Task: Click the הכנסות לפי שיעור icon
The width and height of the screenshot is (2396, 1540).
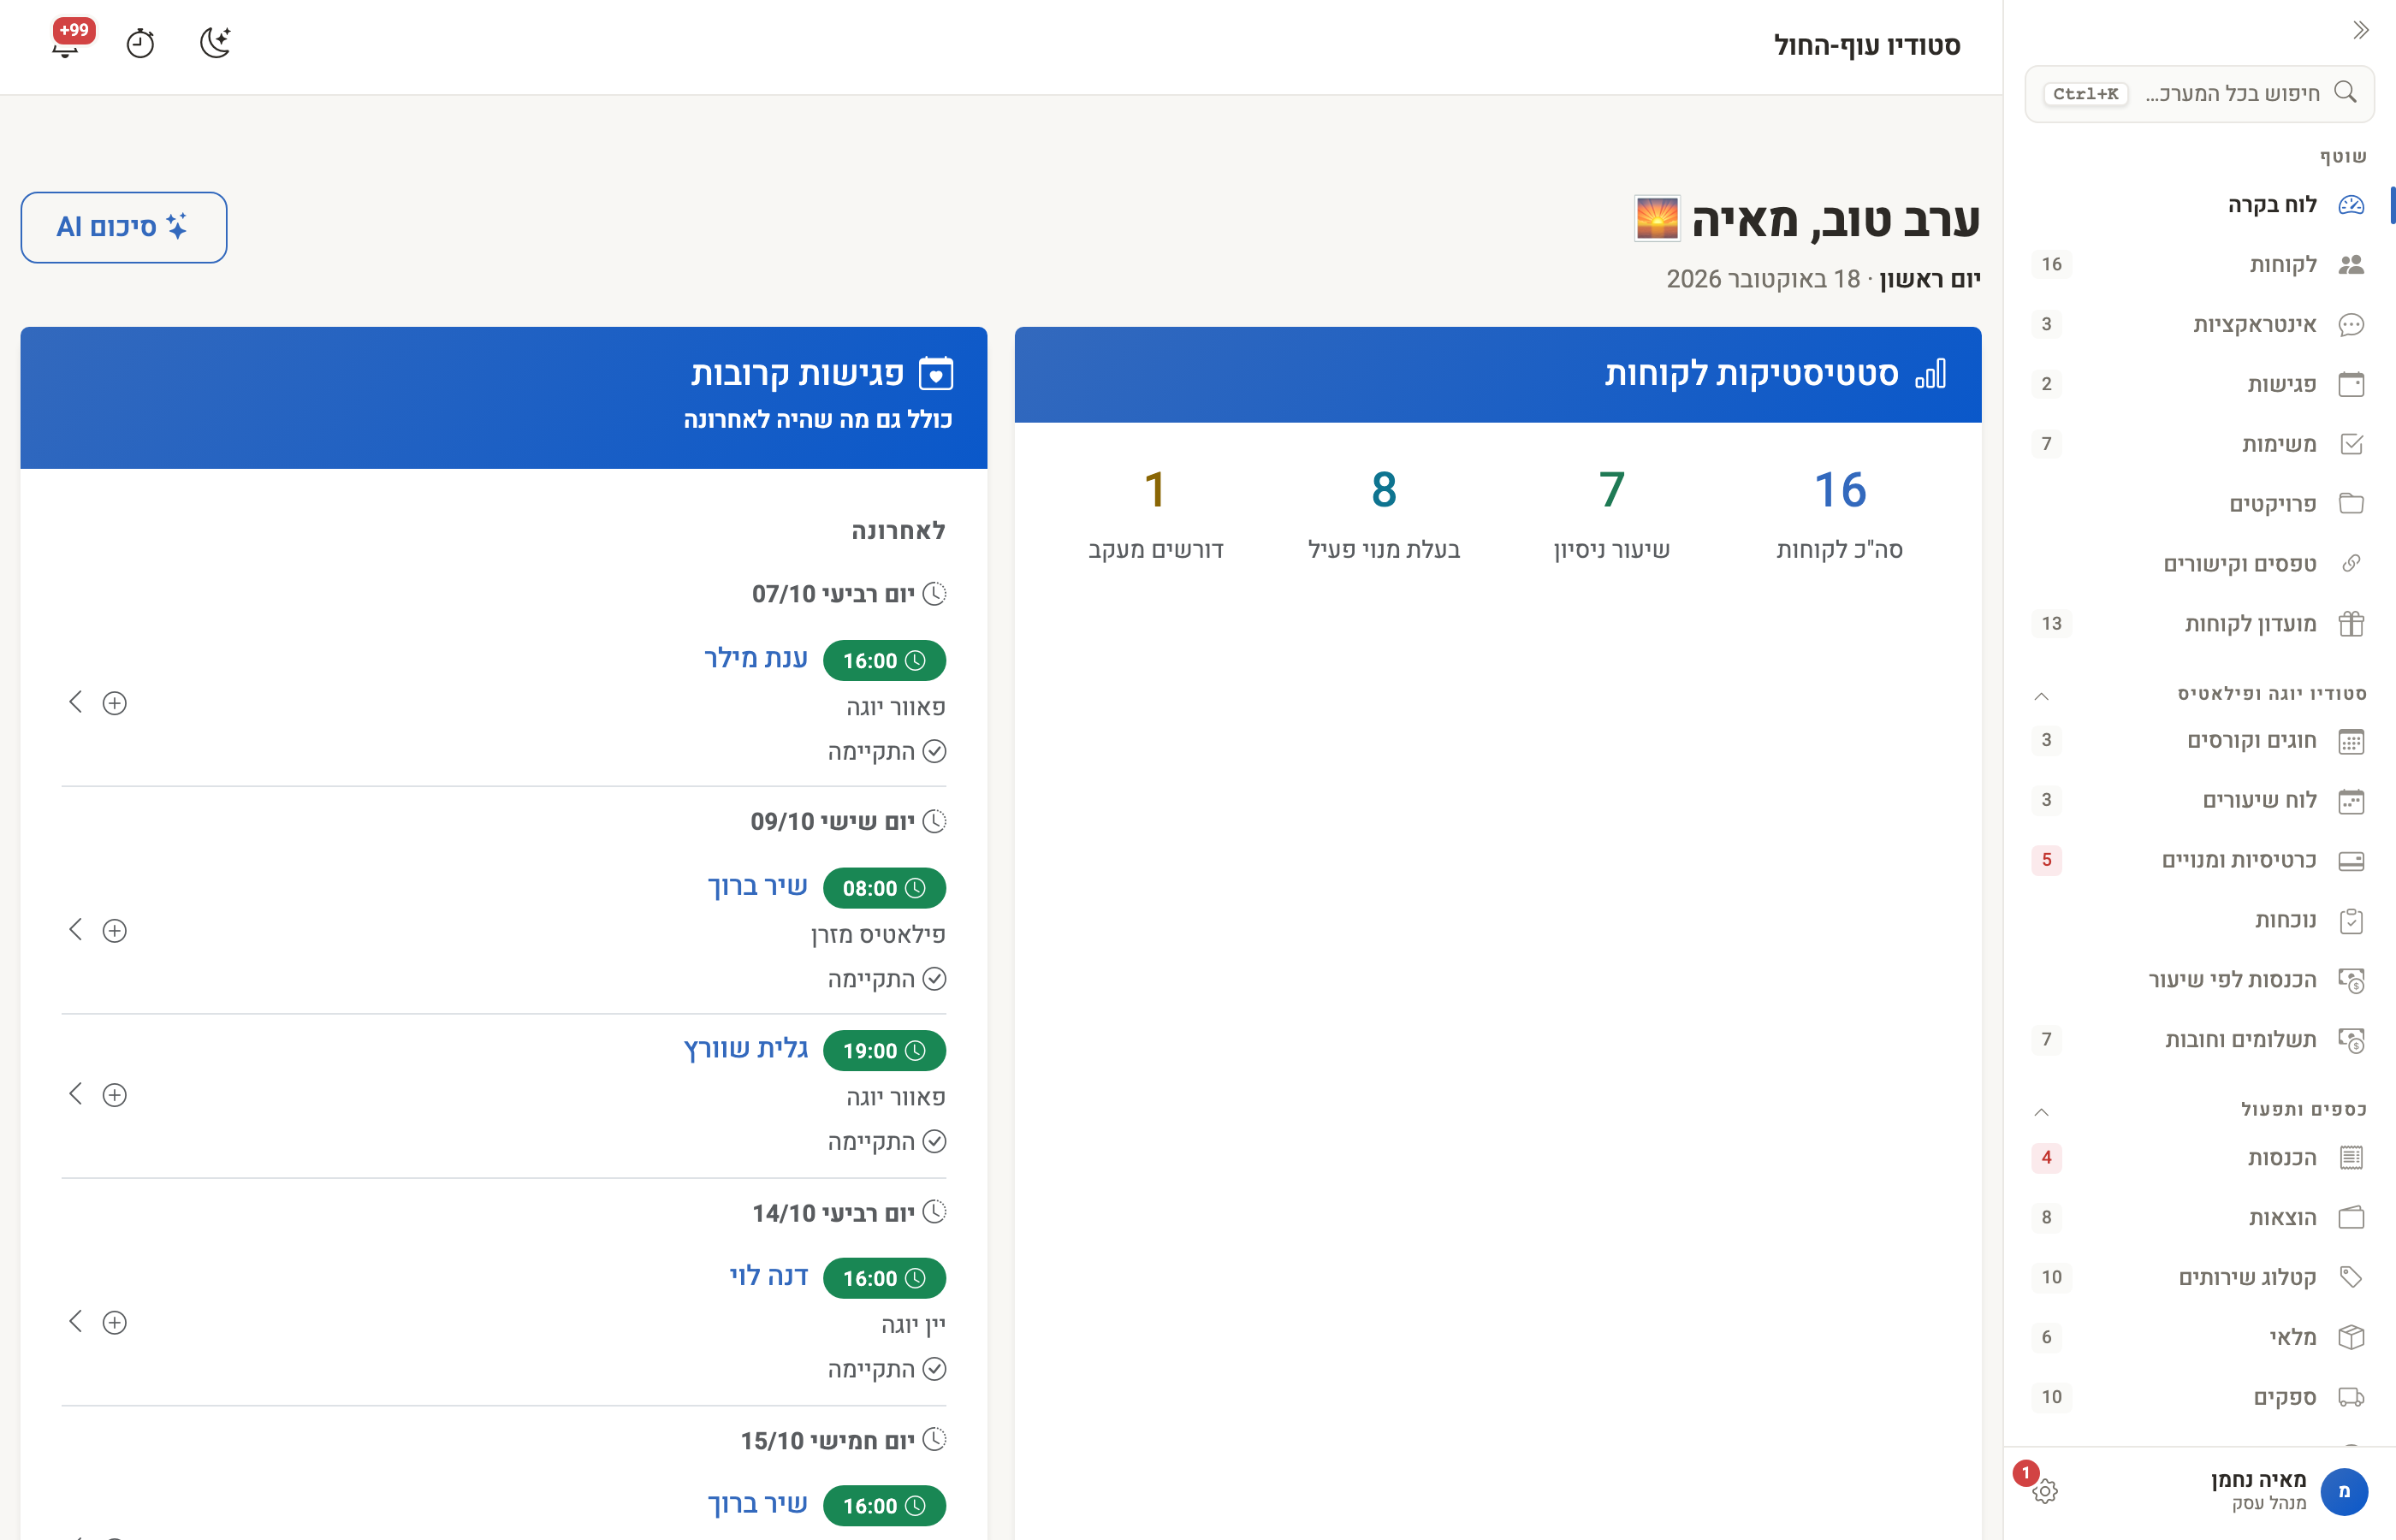Action: click(2351, 981)
